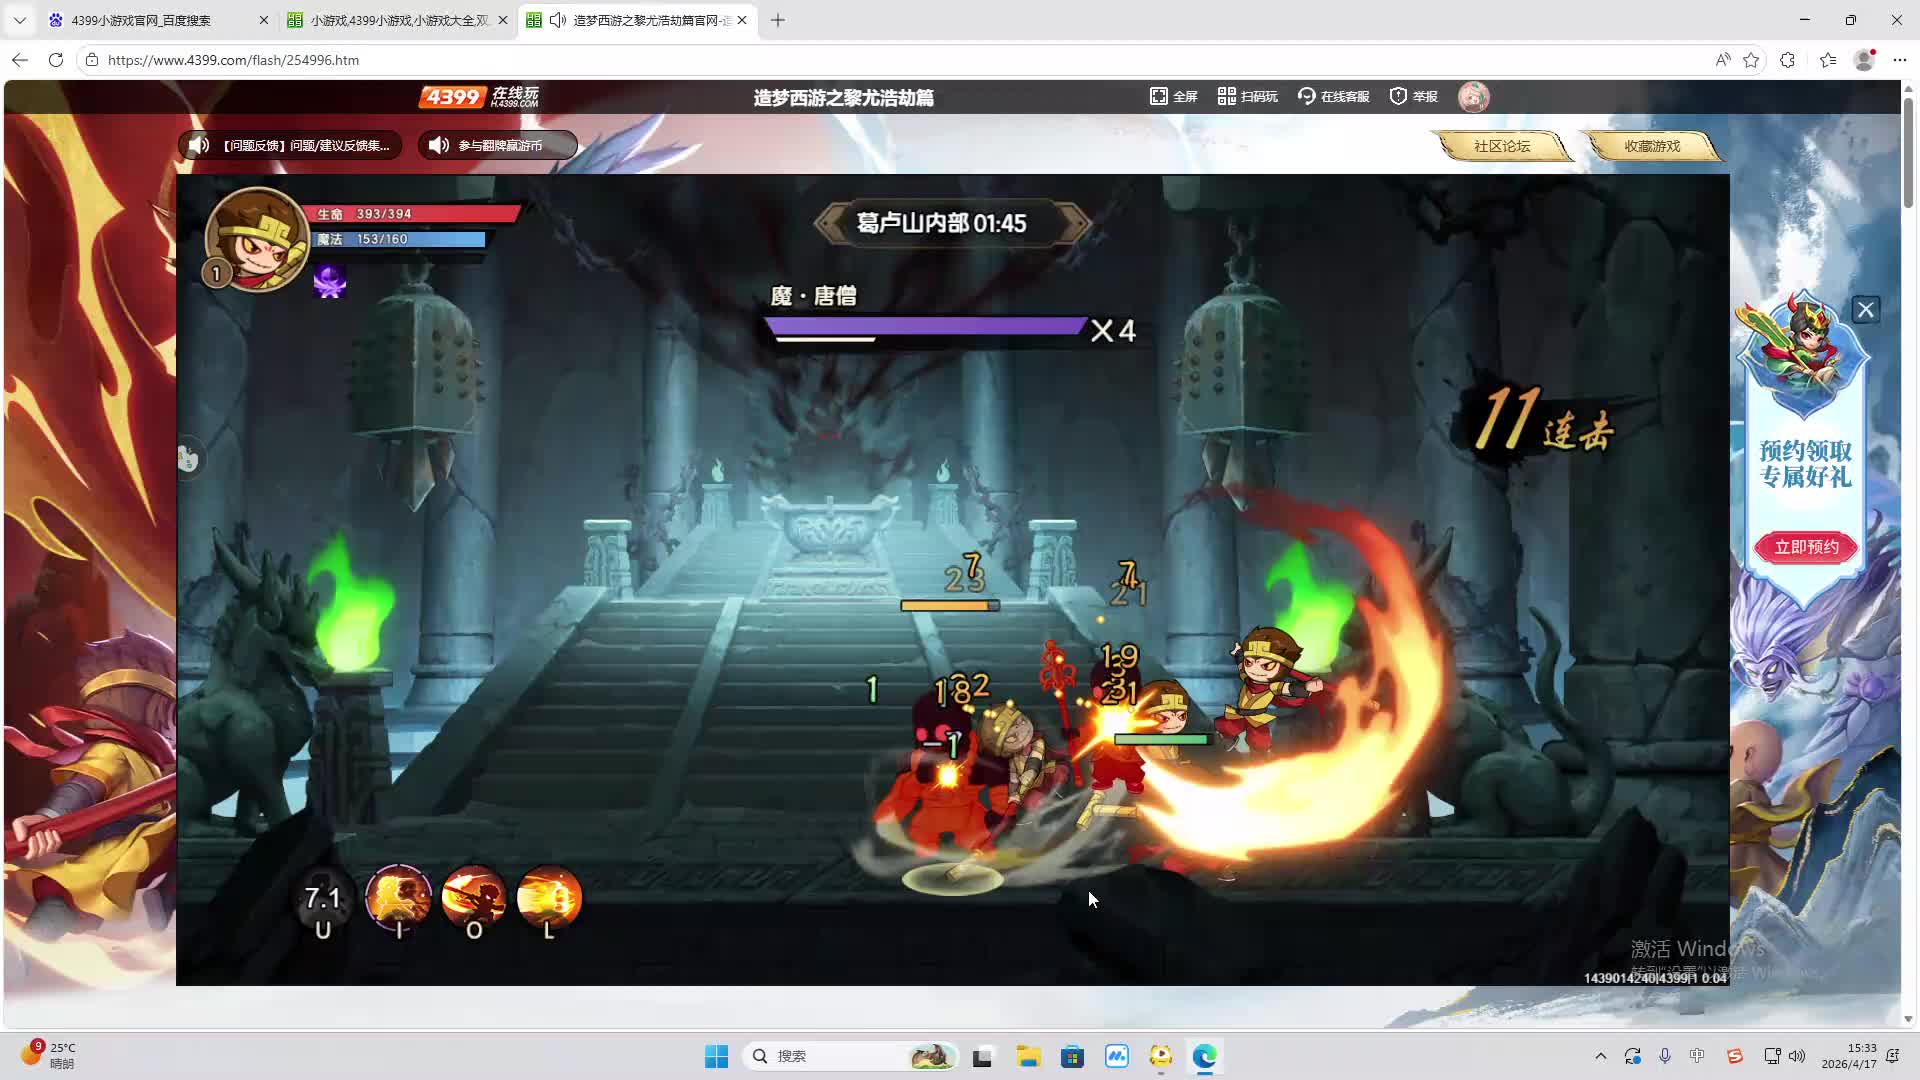The width and height of the screenshot is (1920, 1080).
Task: Select the 造梦西游之黎尤浩劫篇 browser tab
Action: [637, 20]
